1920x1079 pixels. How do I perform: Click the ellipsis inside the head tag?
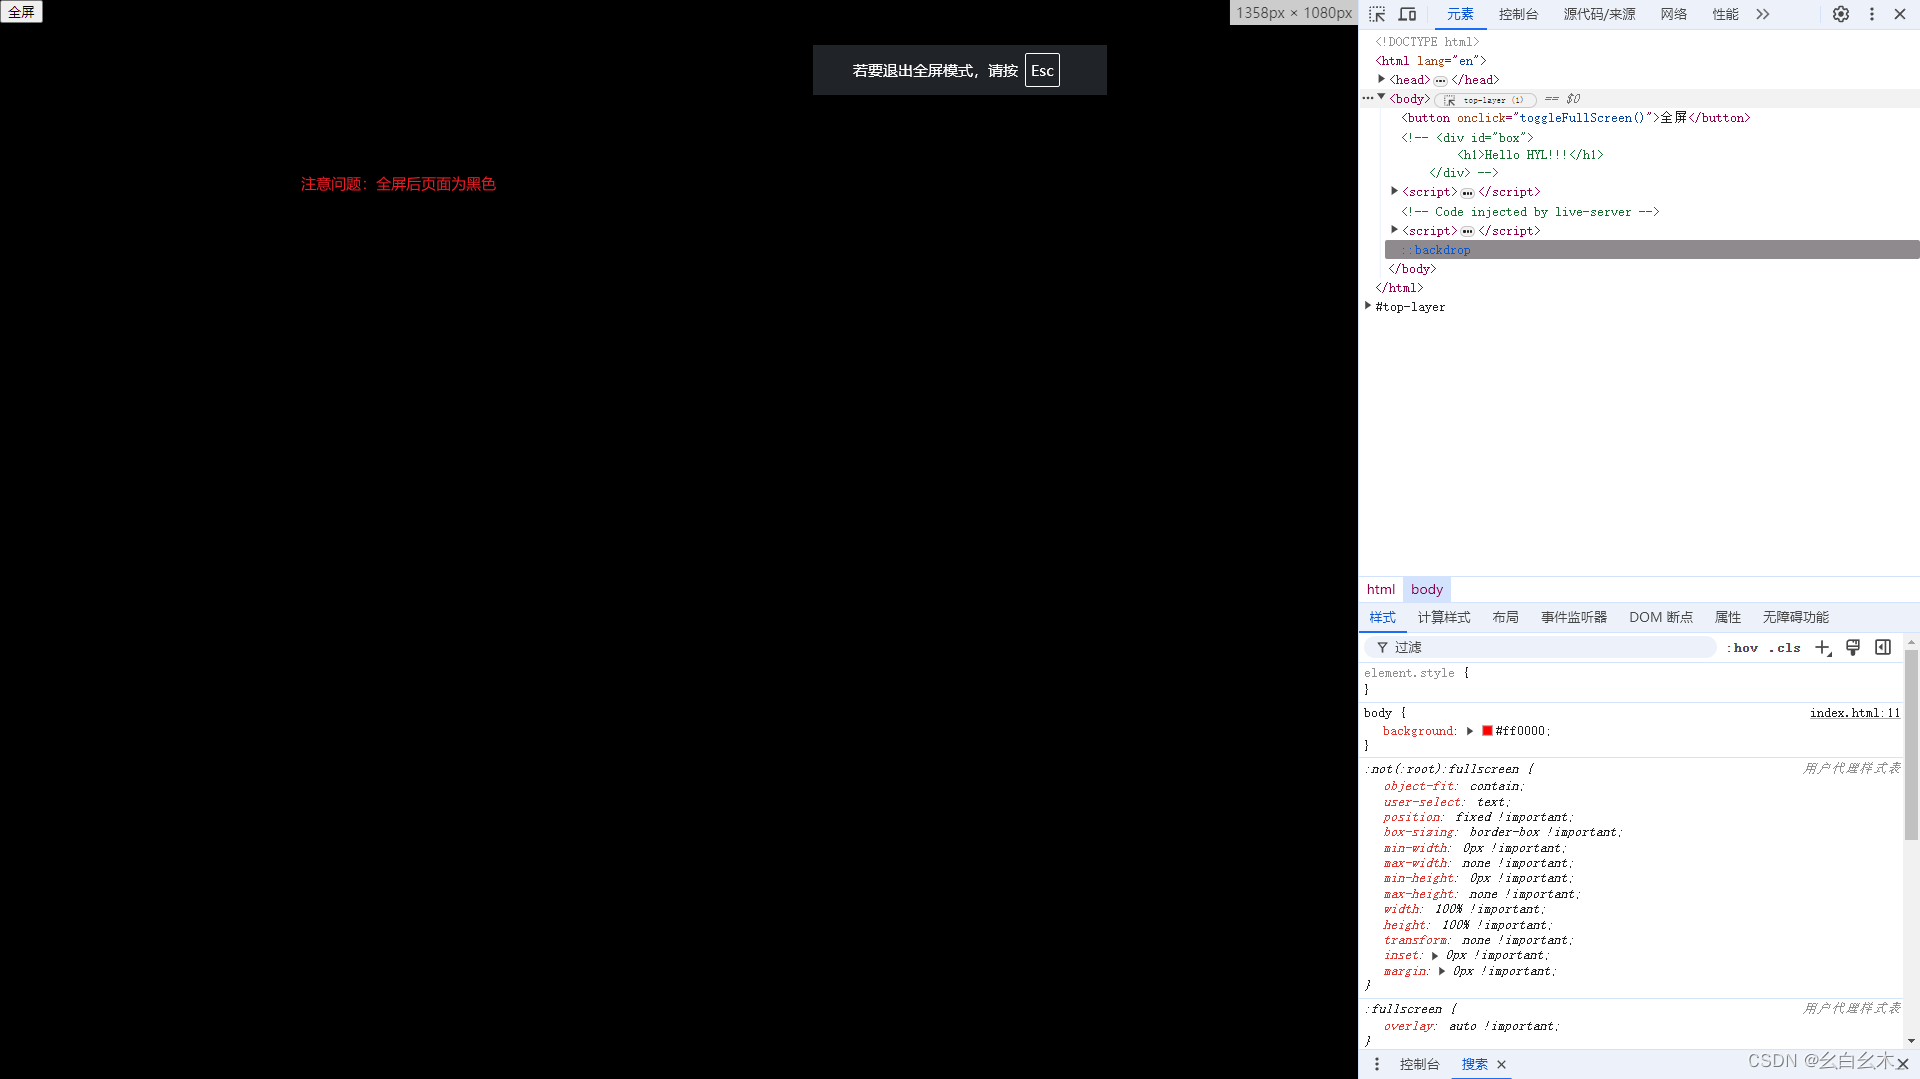click(x=1440, y=81)
